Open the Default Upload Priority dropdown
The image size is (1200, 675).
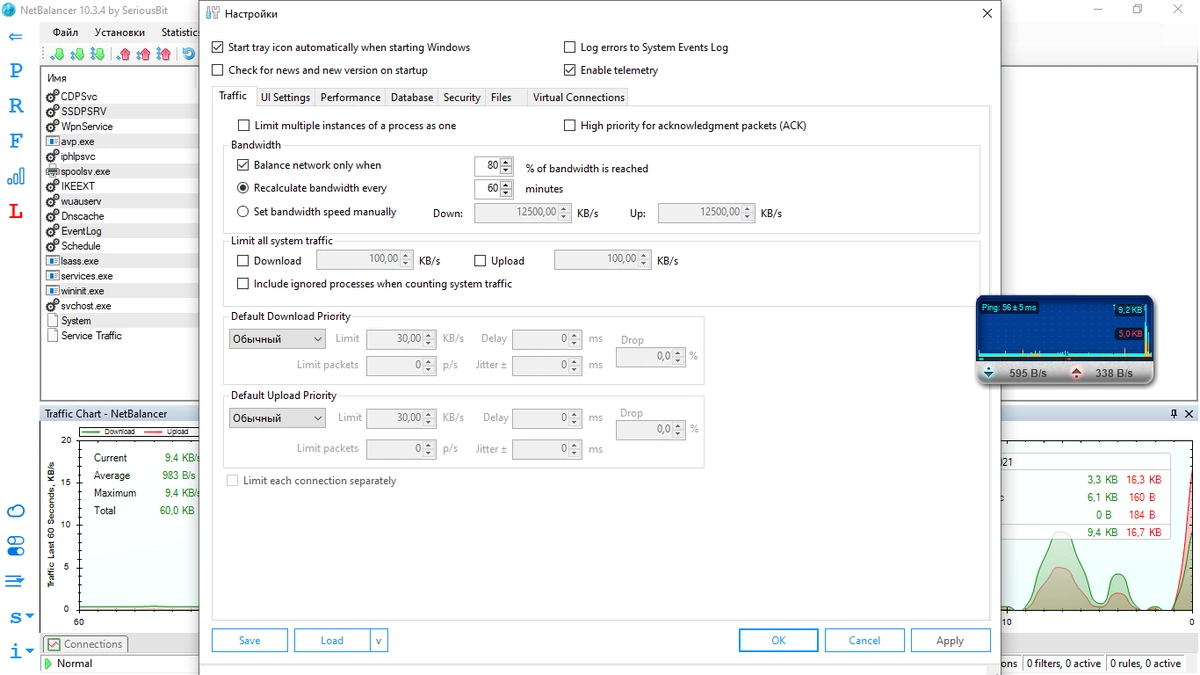277,418
